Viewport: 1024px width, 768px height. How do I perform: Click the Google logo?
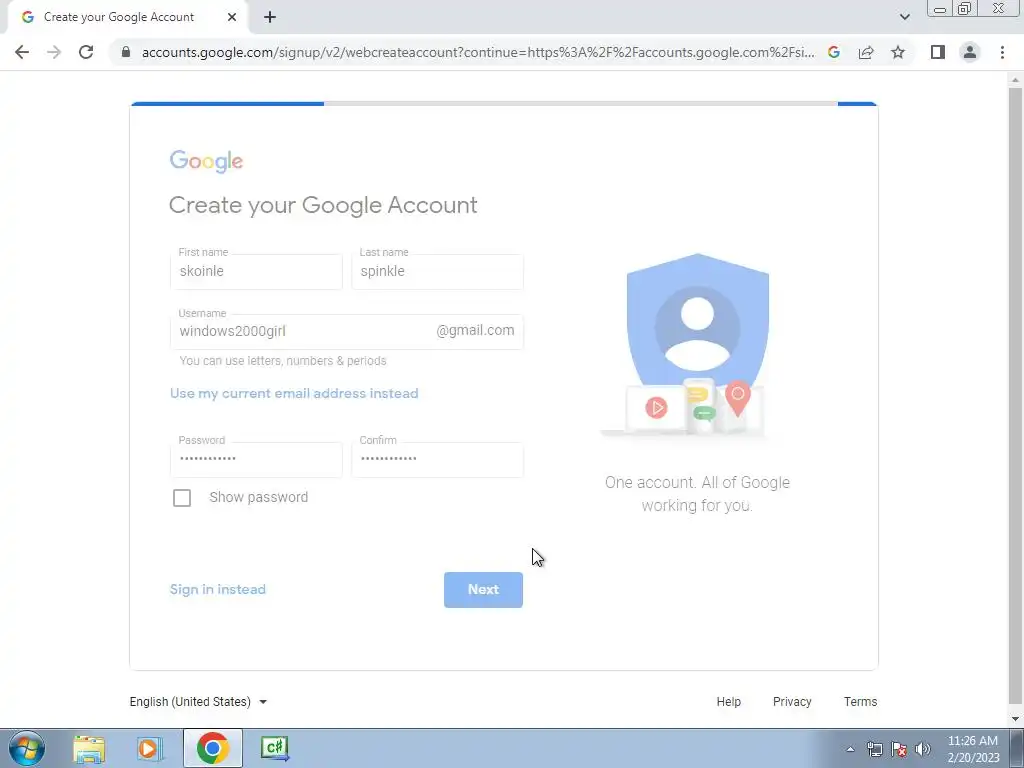point(206,161)
